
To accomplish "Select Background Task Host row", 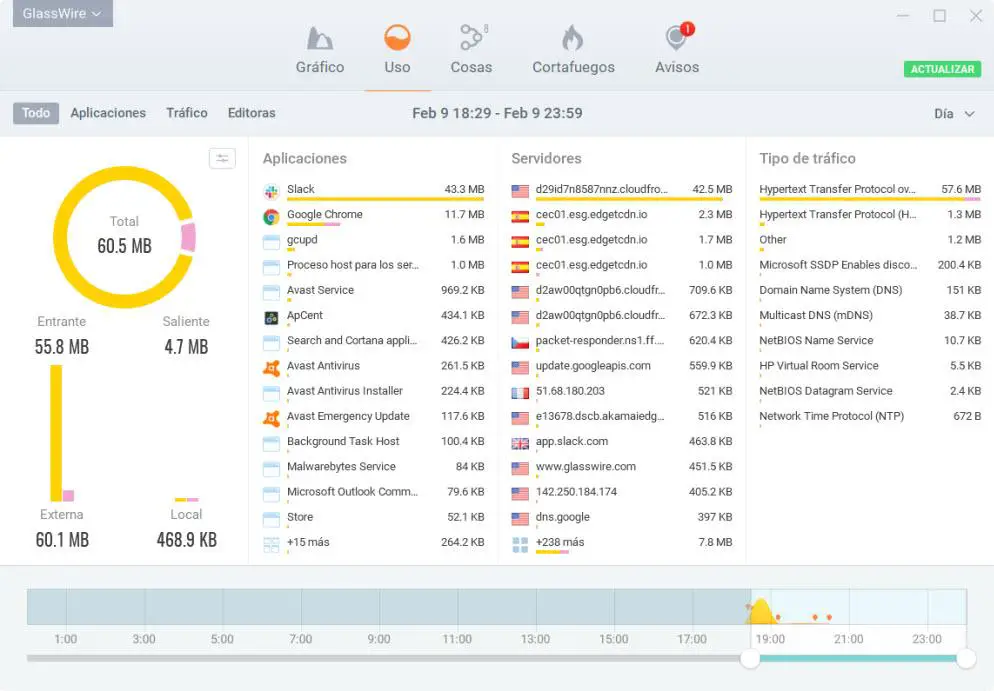I will [x=373, y=442].
